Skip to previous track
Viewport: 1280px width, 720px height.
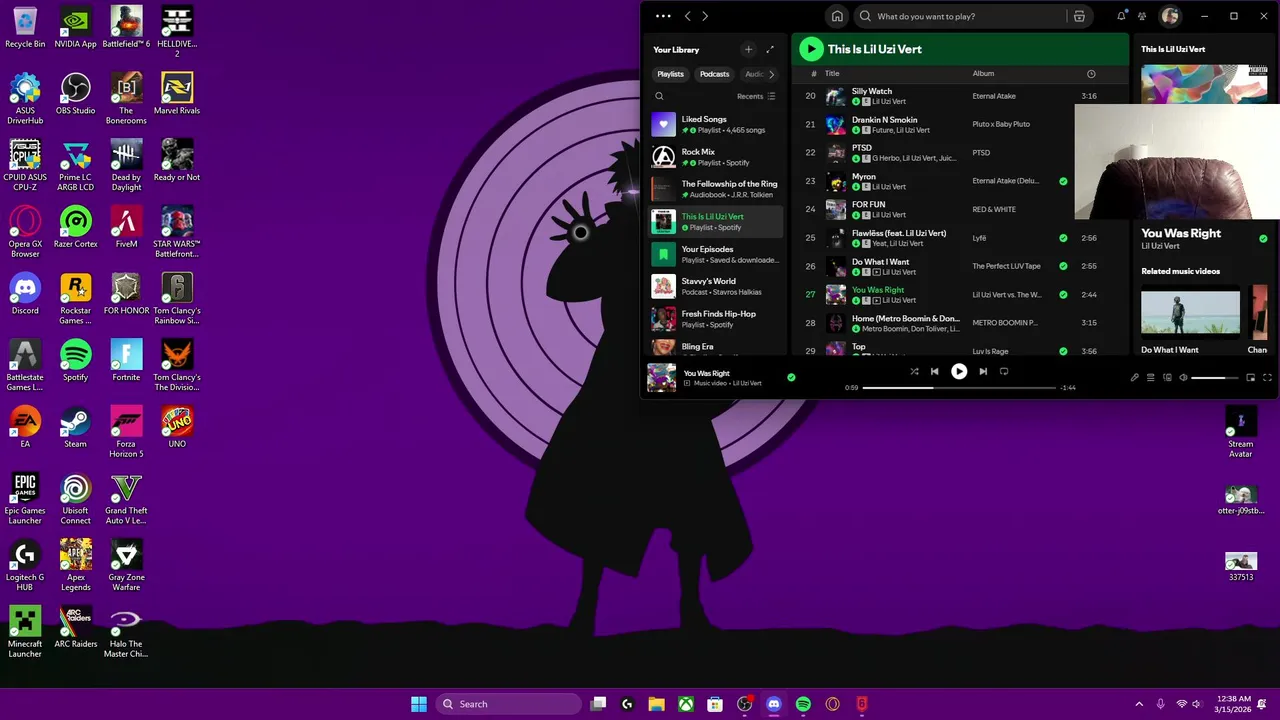[x=935, y=371]
